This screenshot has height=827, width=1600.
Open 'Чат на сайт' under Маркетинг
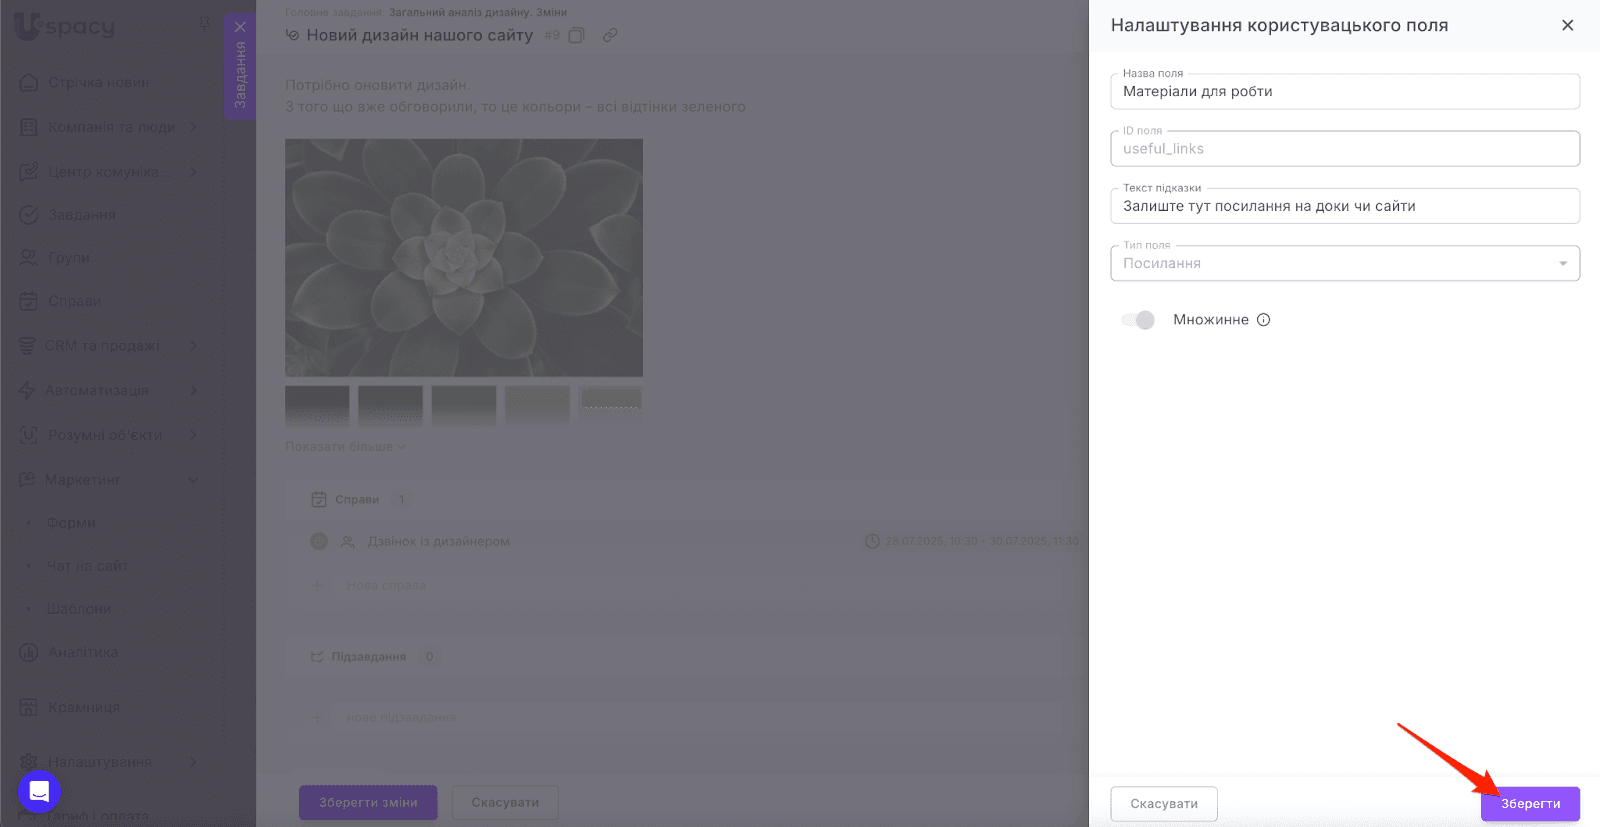[87, 566]
